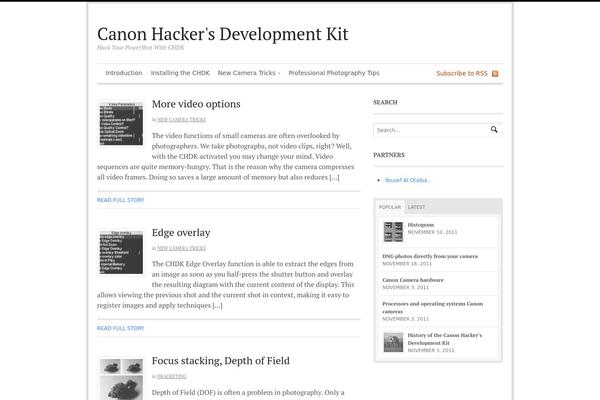Open History of the Canon Hacker's Development Kit

(x=445, y=339)
